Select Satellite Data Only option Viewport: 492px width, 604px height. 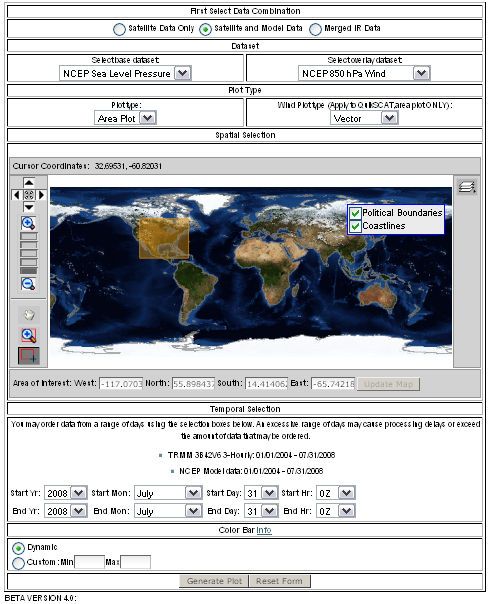119,29
